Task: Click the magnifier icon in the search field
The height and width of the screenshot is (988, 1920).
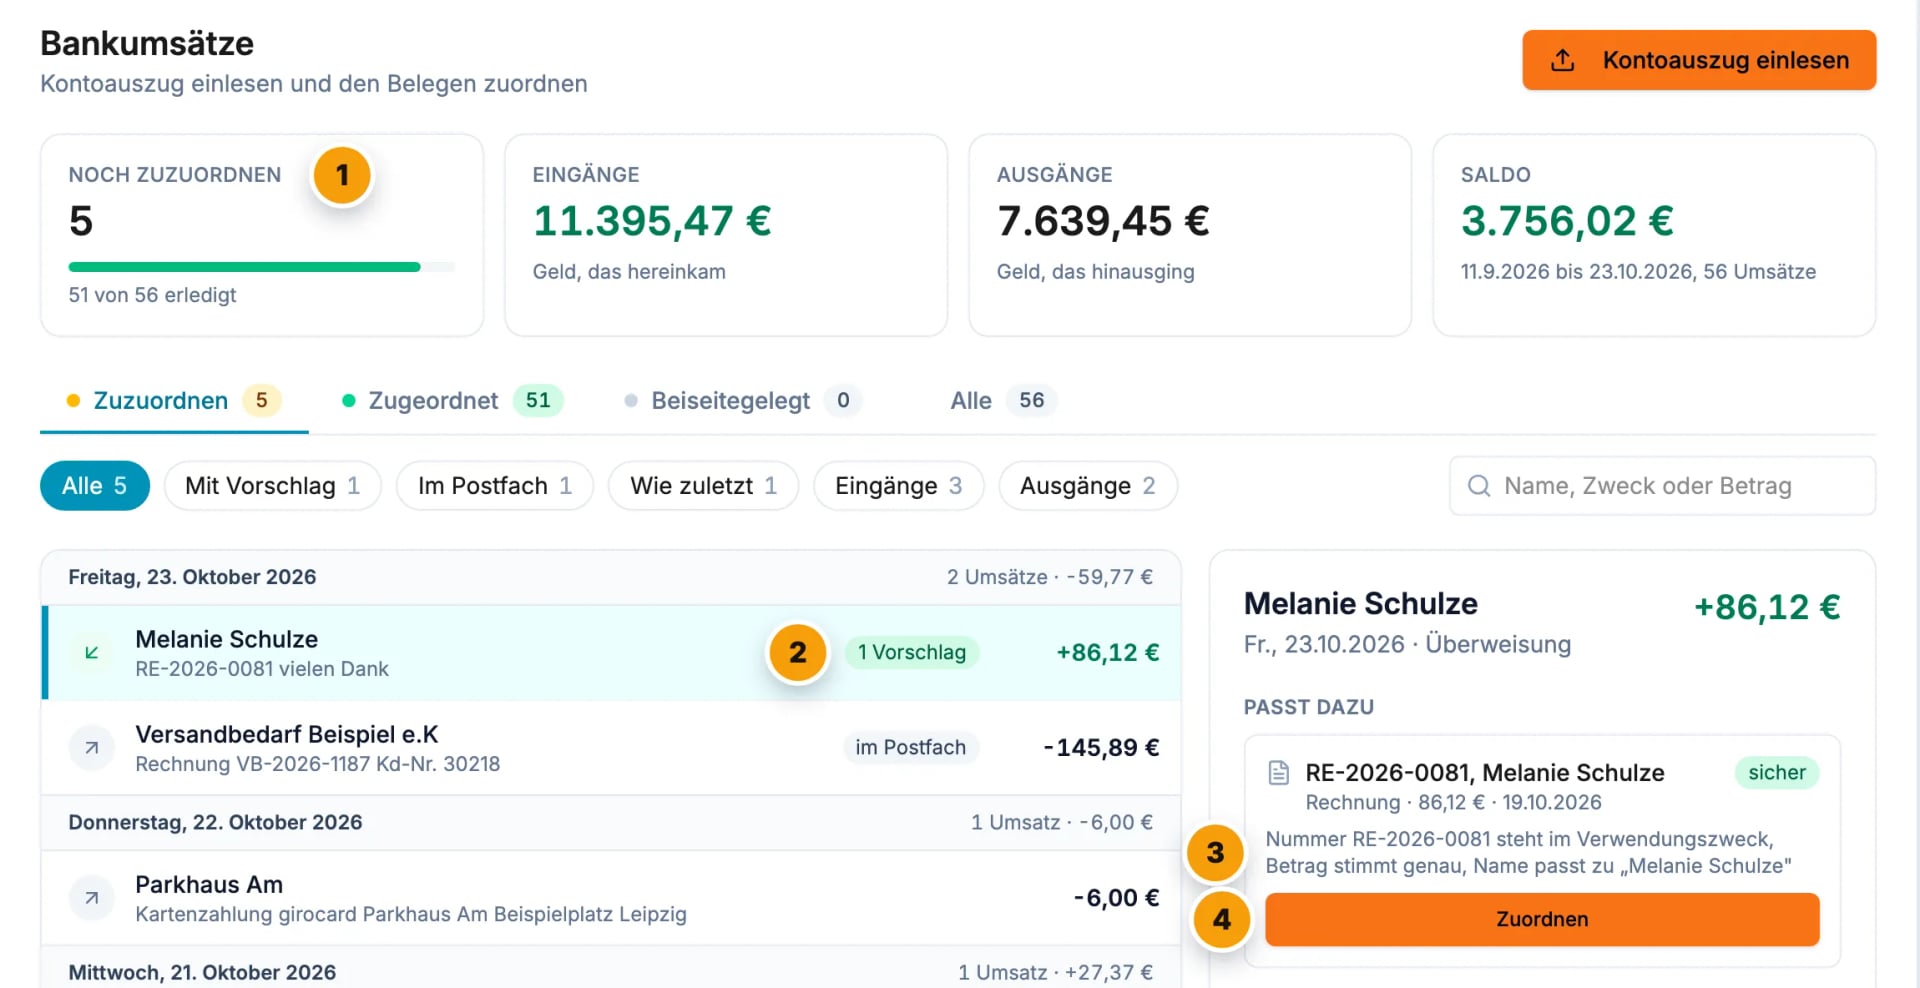Action: click(x=1478, y=486)
